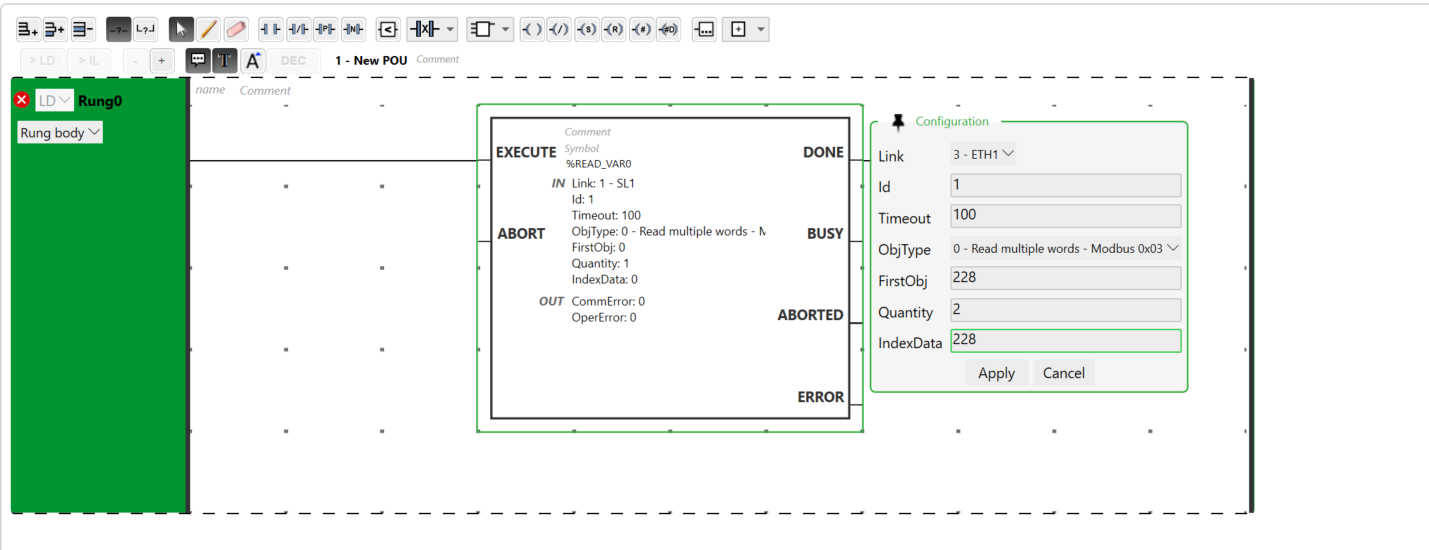Click Apply in the Configuration panel
Image resolution: width=1429 pixels, height=550 pixels.
point(996,373)
